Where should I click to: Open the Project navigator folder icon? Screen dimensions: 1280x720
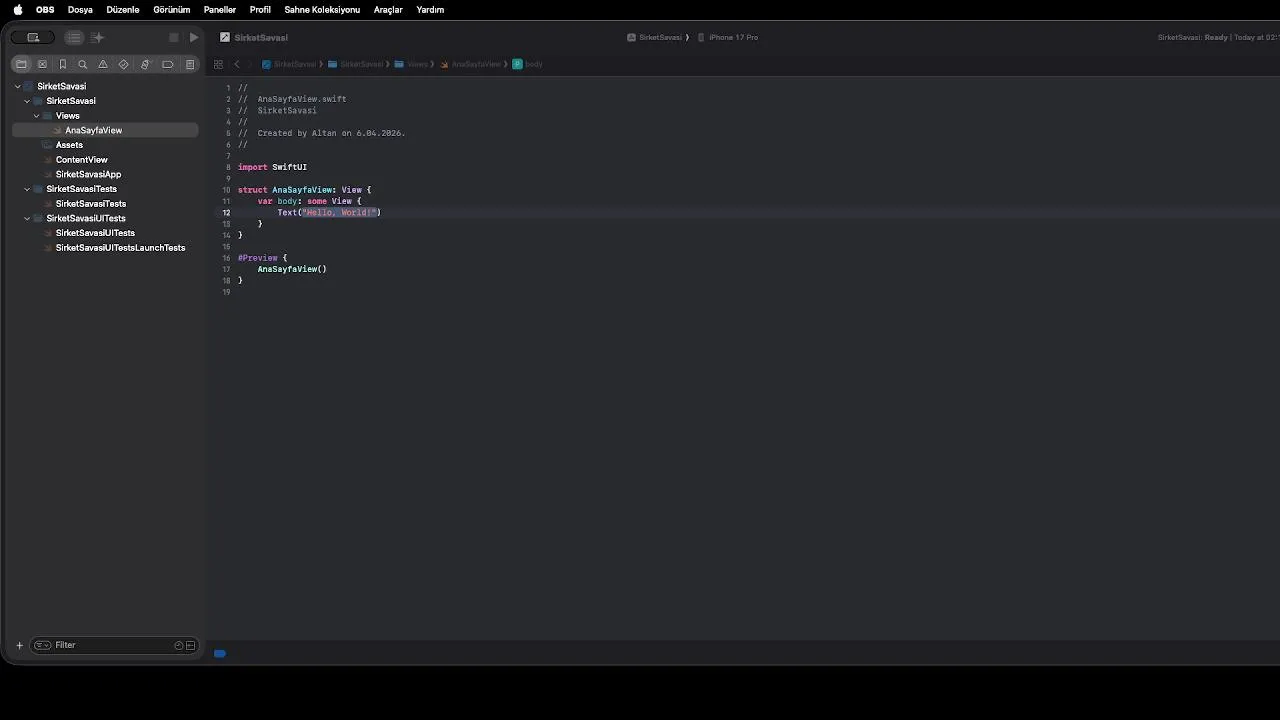[21, 64]
